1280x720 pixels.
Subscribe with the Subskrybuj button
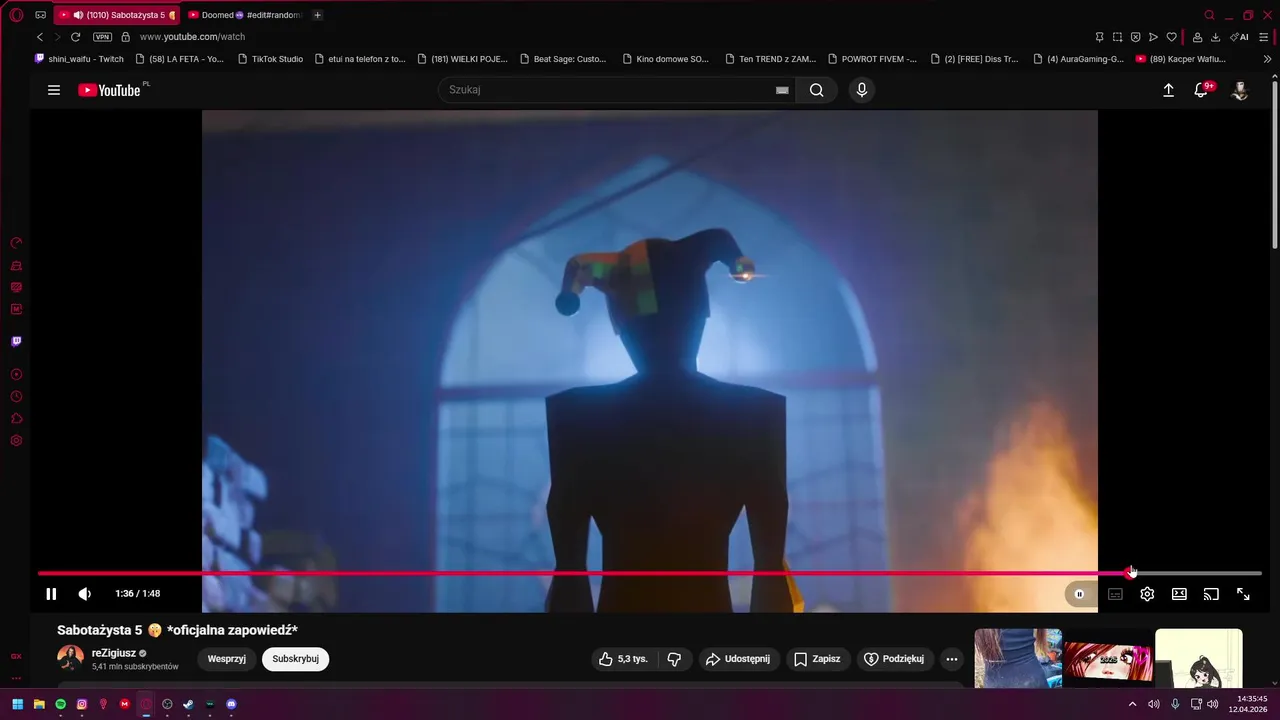point(296,659)
